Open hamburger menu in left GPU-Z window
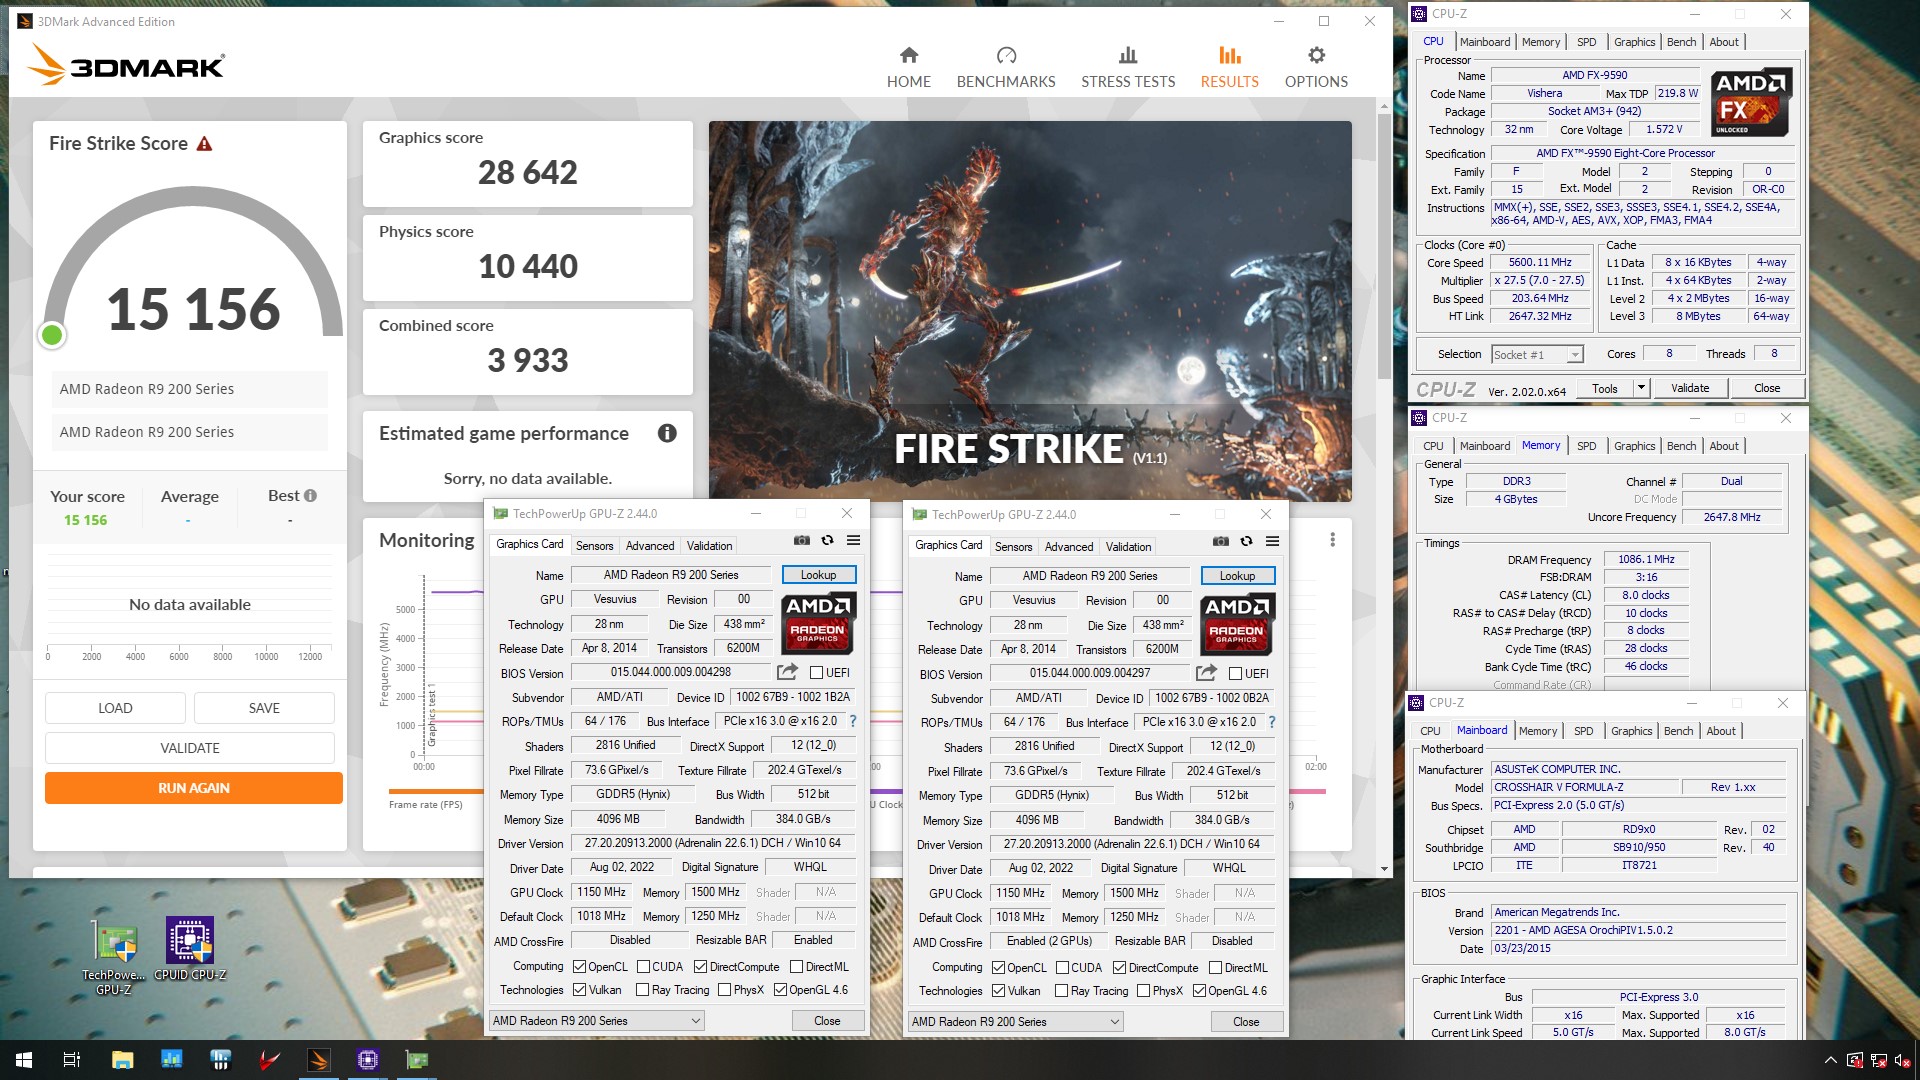The height and width of the screenshot is (1080, 1920). (x=853, y=540)
